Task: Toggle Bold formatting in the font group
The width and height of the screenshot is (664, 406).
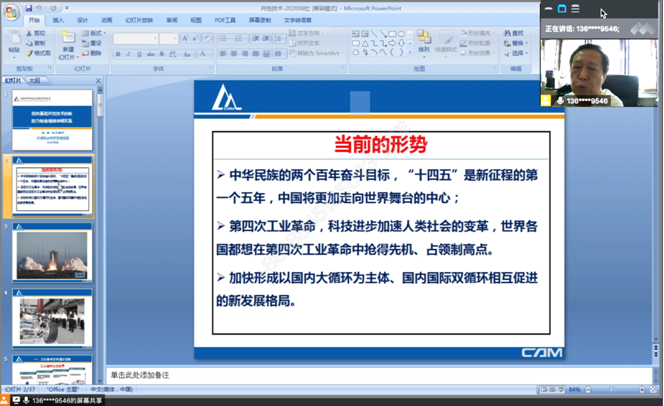Action: [118, 53]
